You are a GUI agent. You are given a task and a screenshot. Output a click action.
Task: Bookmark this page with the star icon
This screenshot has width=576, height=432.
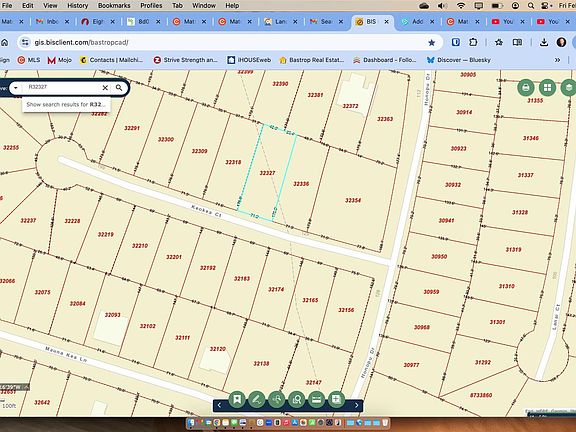[x=432, y=43]
